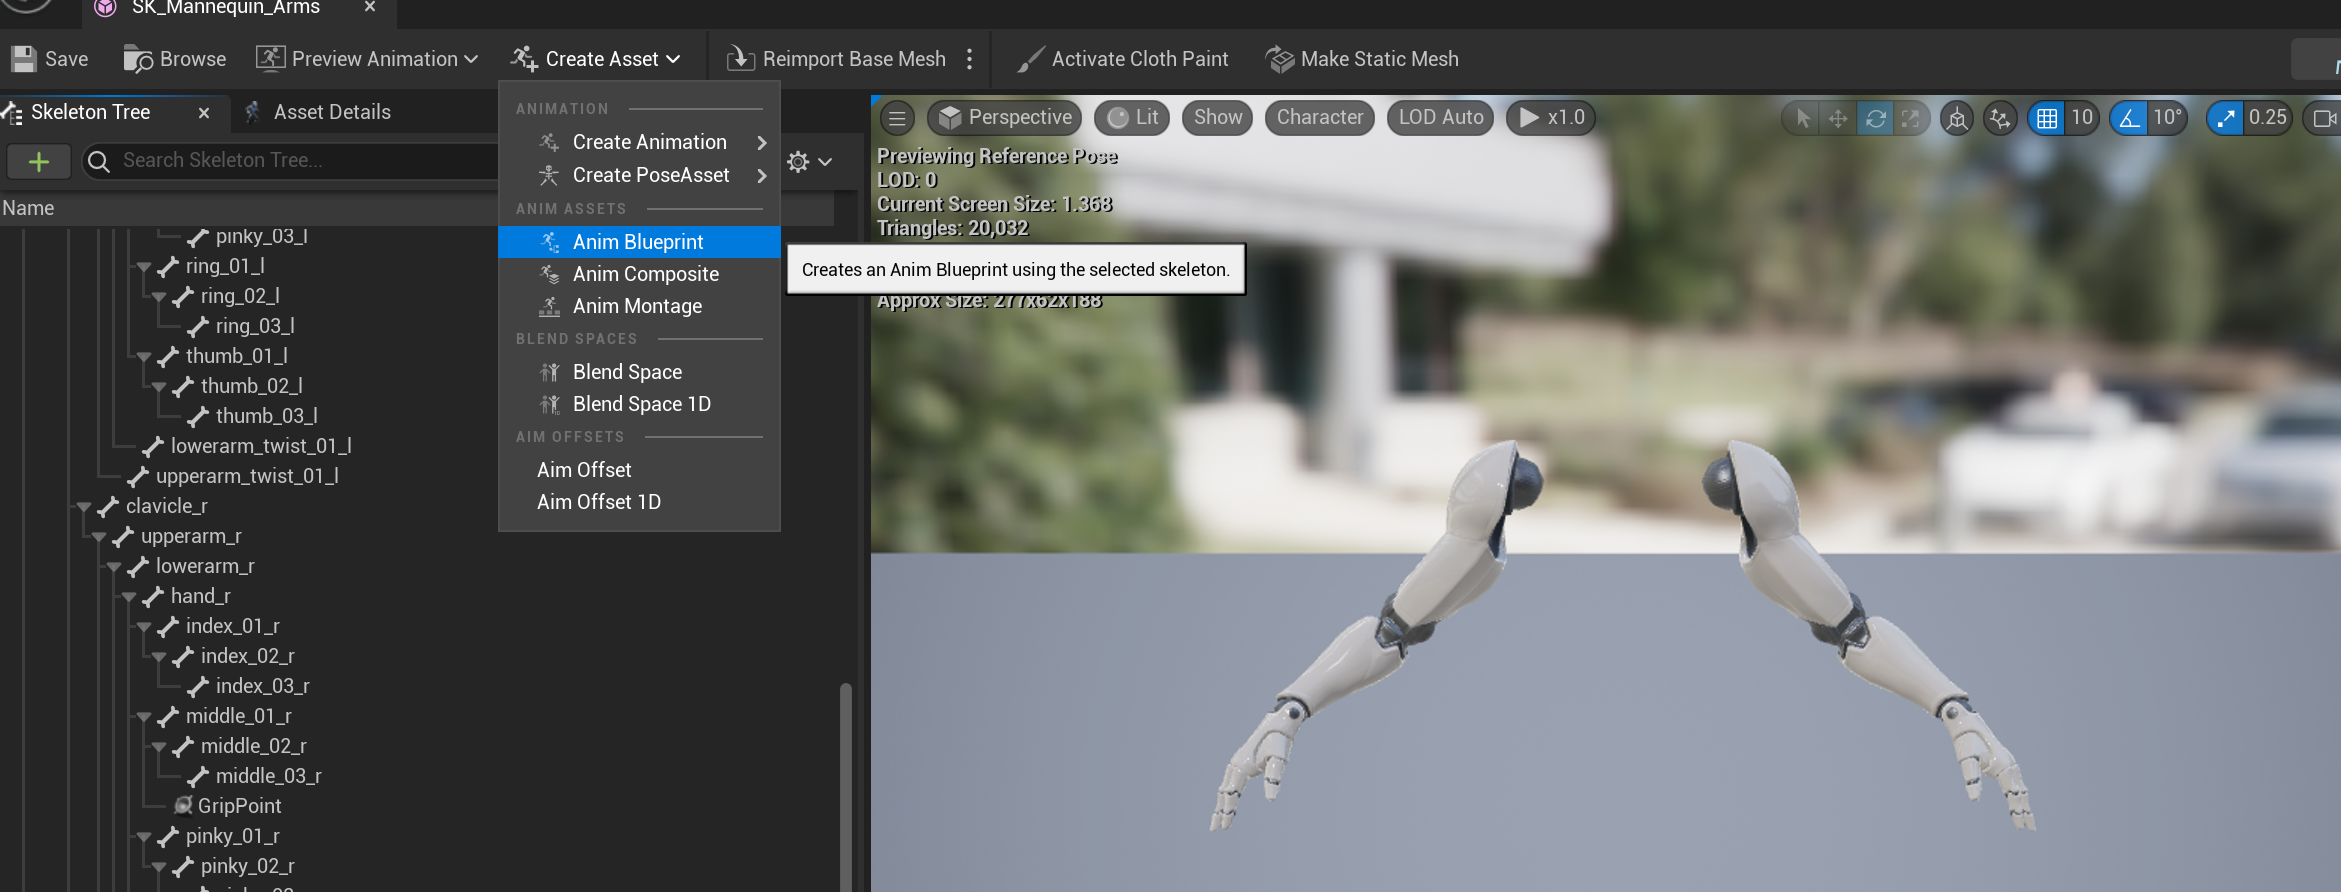Open the viewport hamburger options menu
The image size is (2341, 892).
[x=897, y=118]
